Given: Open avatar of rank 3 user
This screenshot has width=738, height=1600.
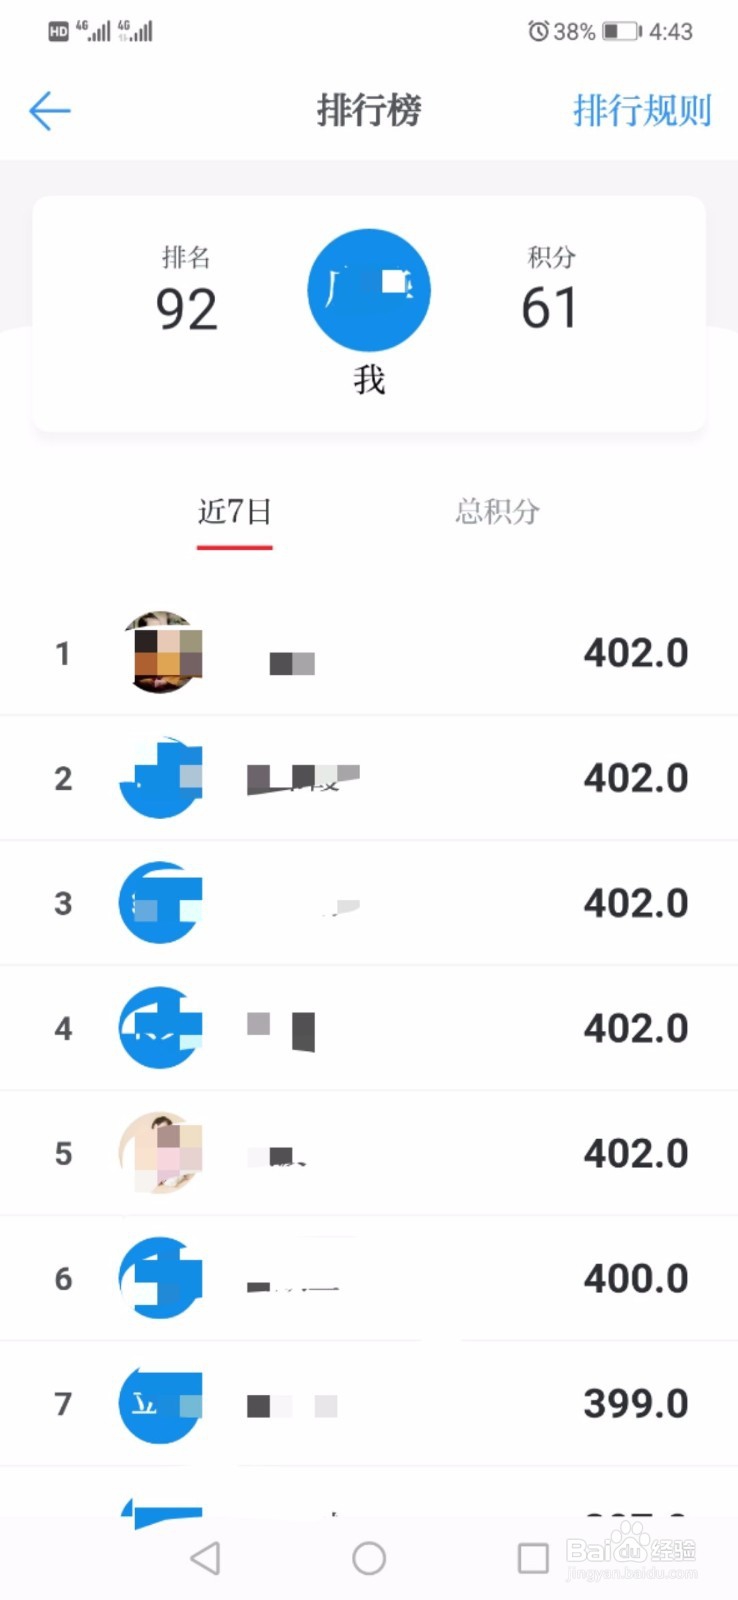Looking at the screenshot, I should click(x=161, y=903).
